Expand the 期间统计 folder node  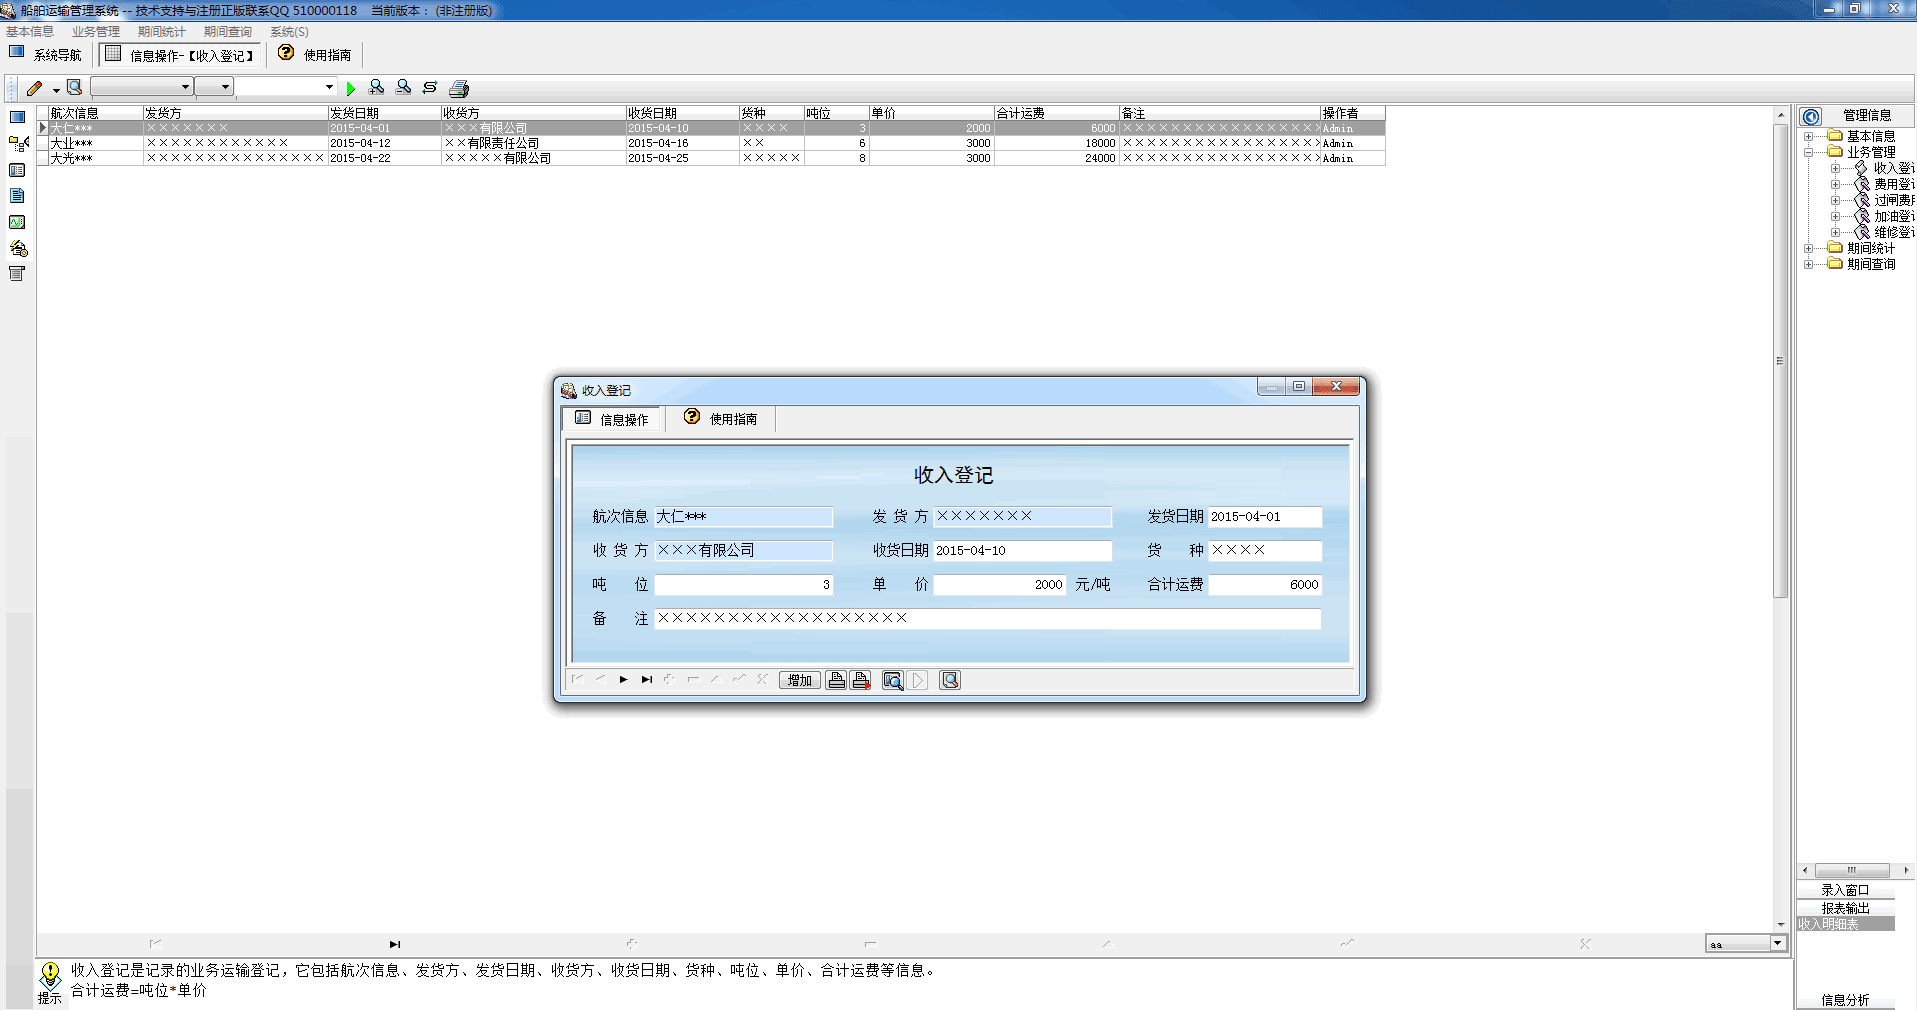[1808, 248]
